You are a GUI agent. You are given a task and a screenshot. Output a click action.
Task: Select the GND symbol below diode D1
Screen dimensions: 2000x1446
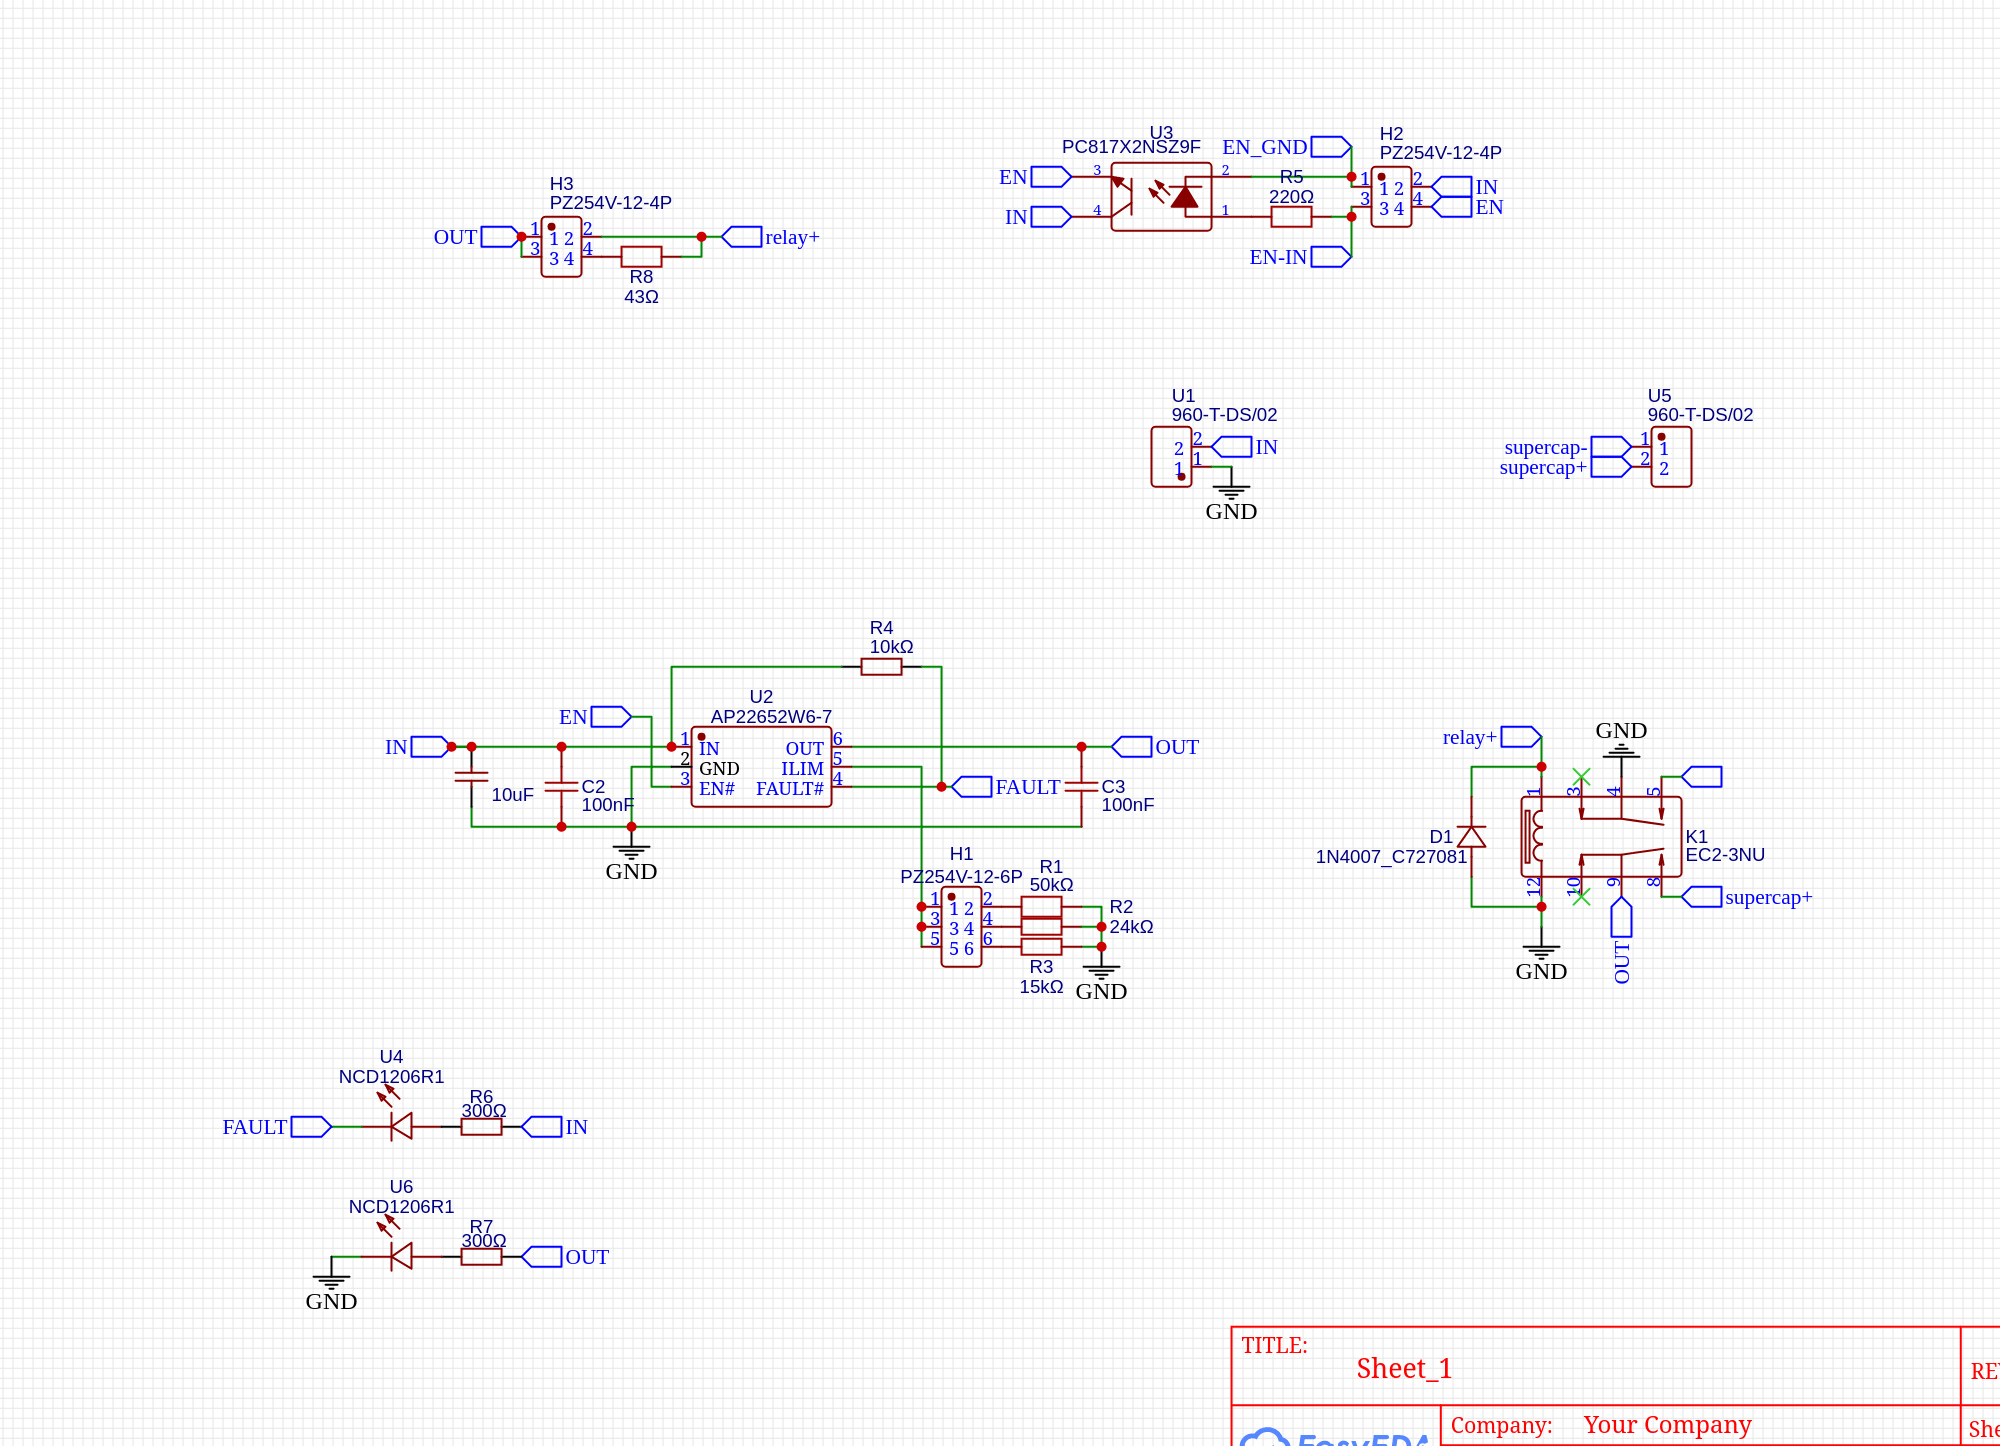coord(1541,953)
